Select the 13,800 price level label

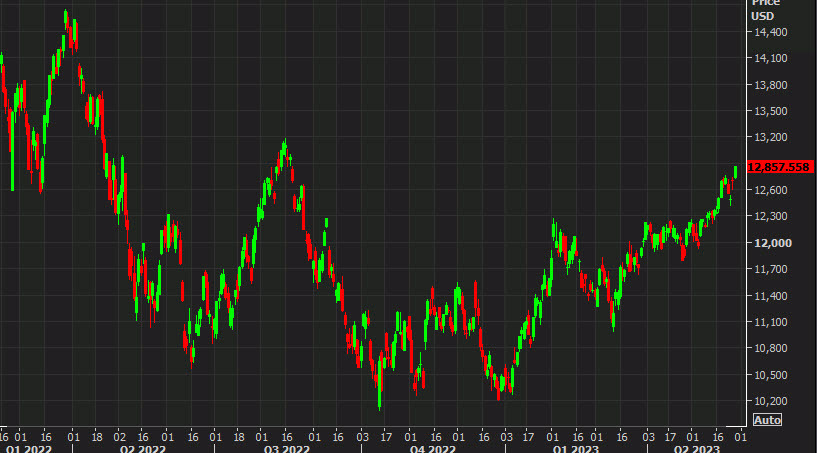pyautogui.click(x=771, y=85)
